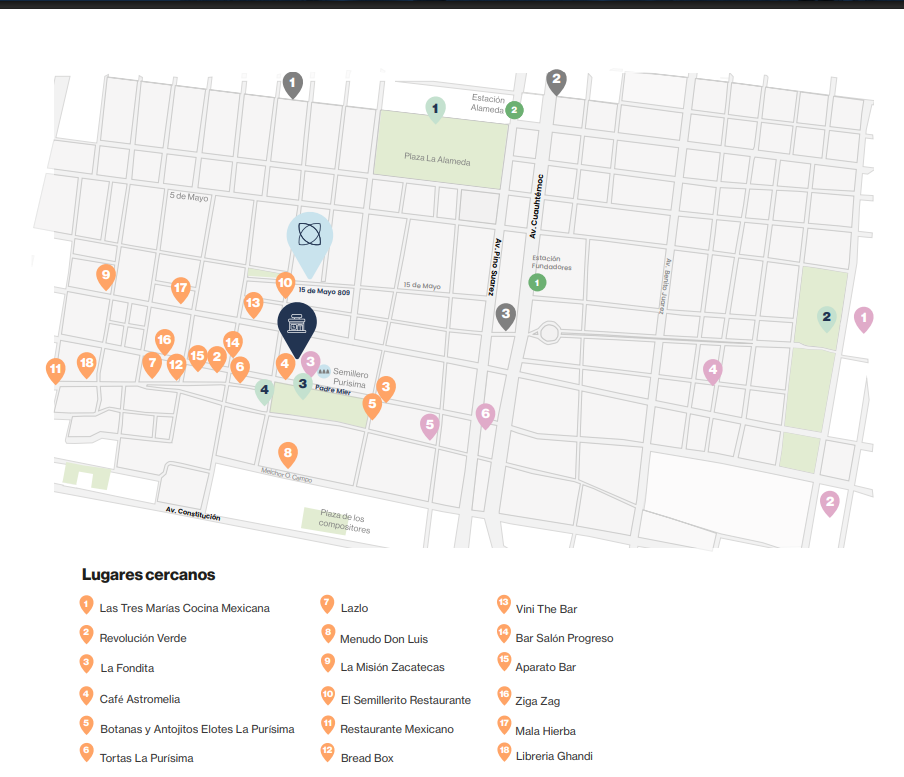Select green Estación Fundadores marker 1

537,282
